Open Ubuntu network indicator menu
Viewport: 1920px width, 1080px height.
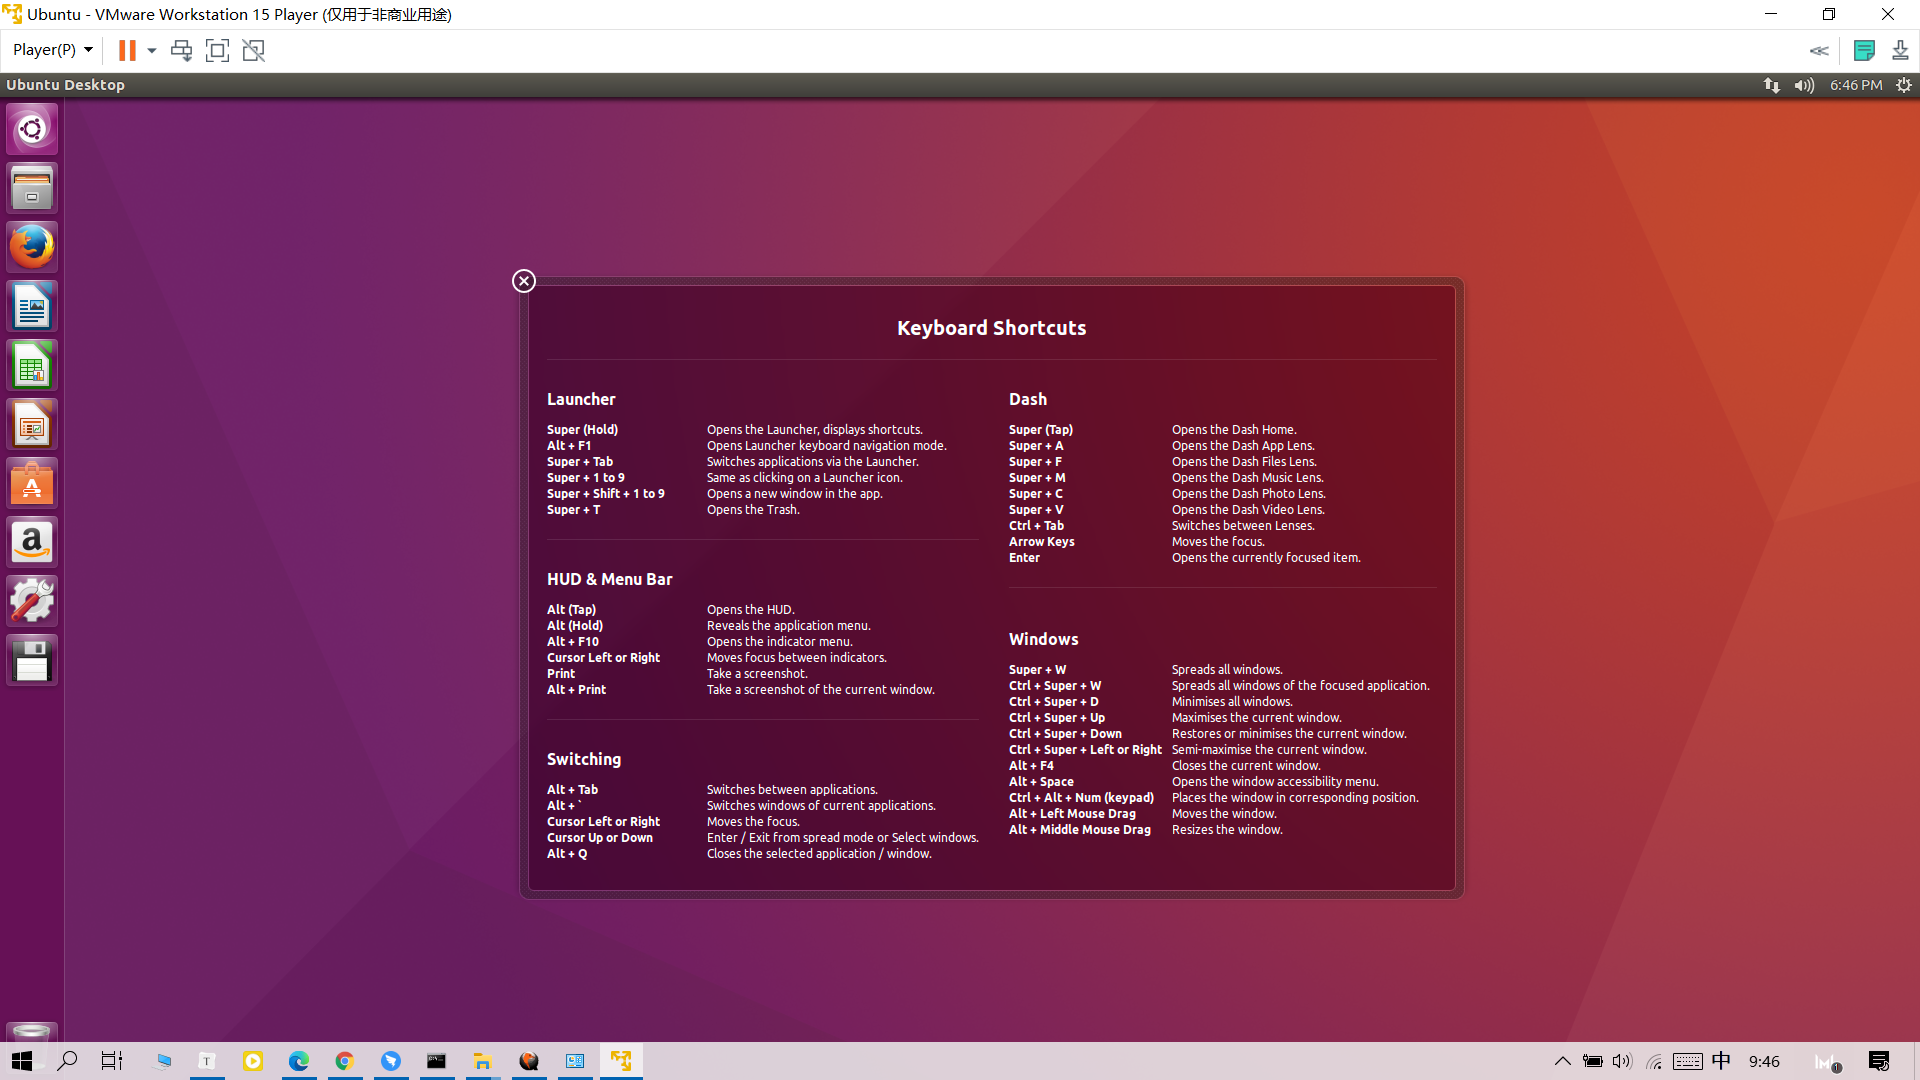point(1771,85)
